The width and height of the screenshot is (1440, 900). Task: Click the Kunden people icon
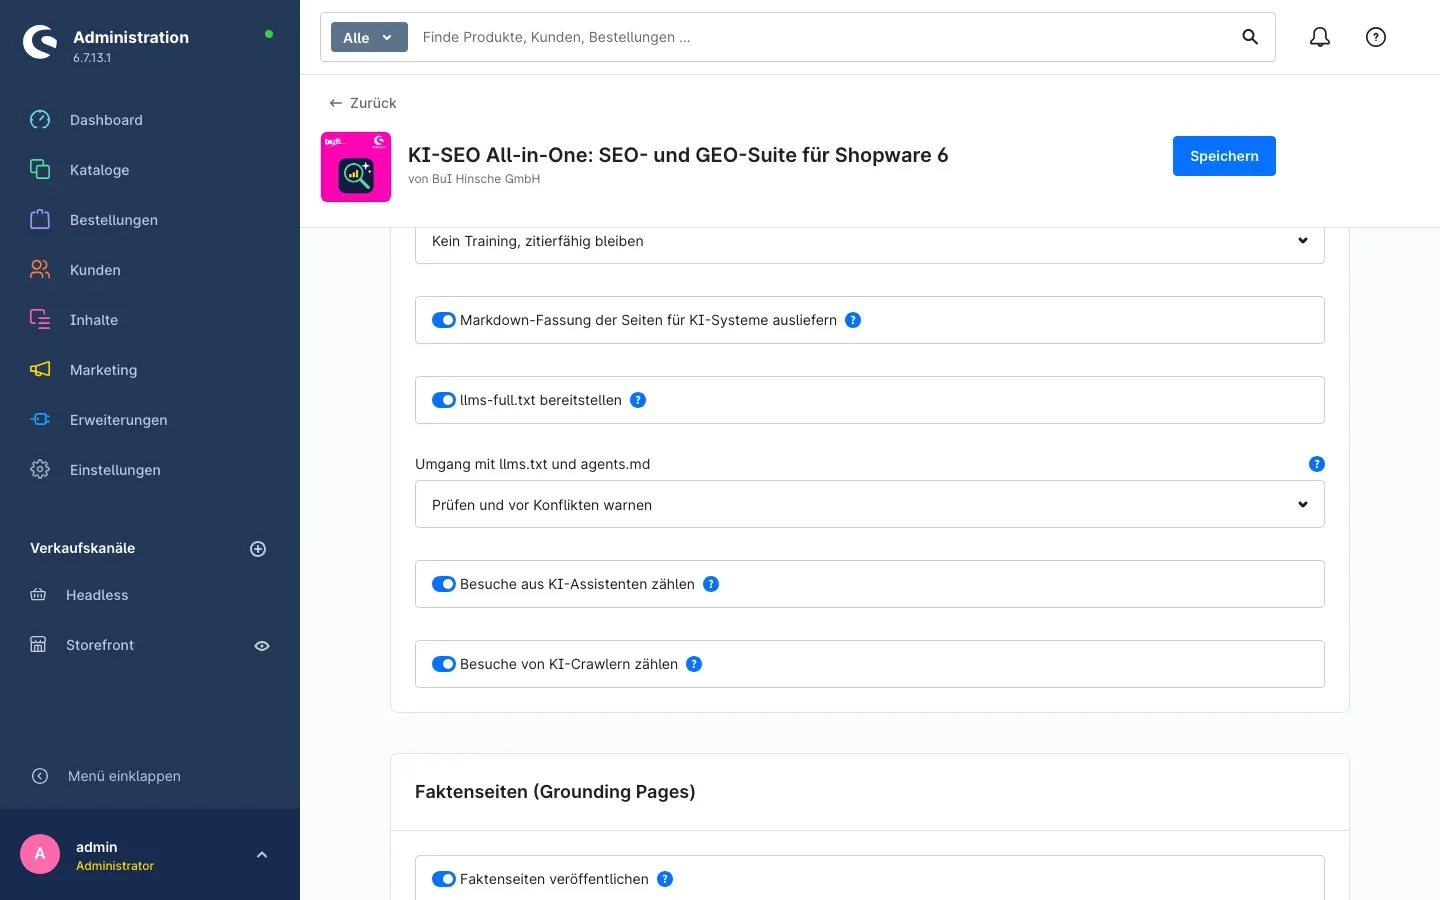click(x=40, y=270)
